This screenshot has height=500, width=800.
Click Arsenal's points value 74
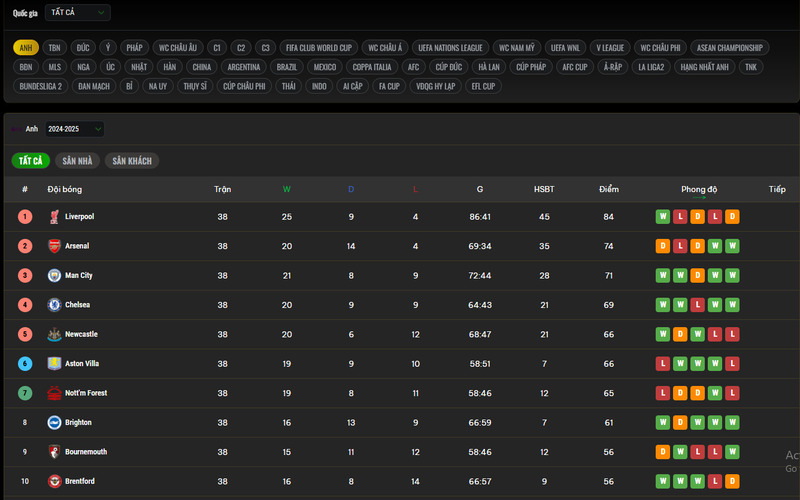609,246
